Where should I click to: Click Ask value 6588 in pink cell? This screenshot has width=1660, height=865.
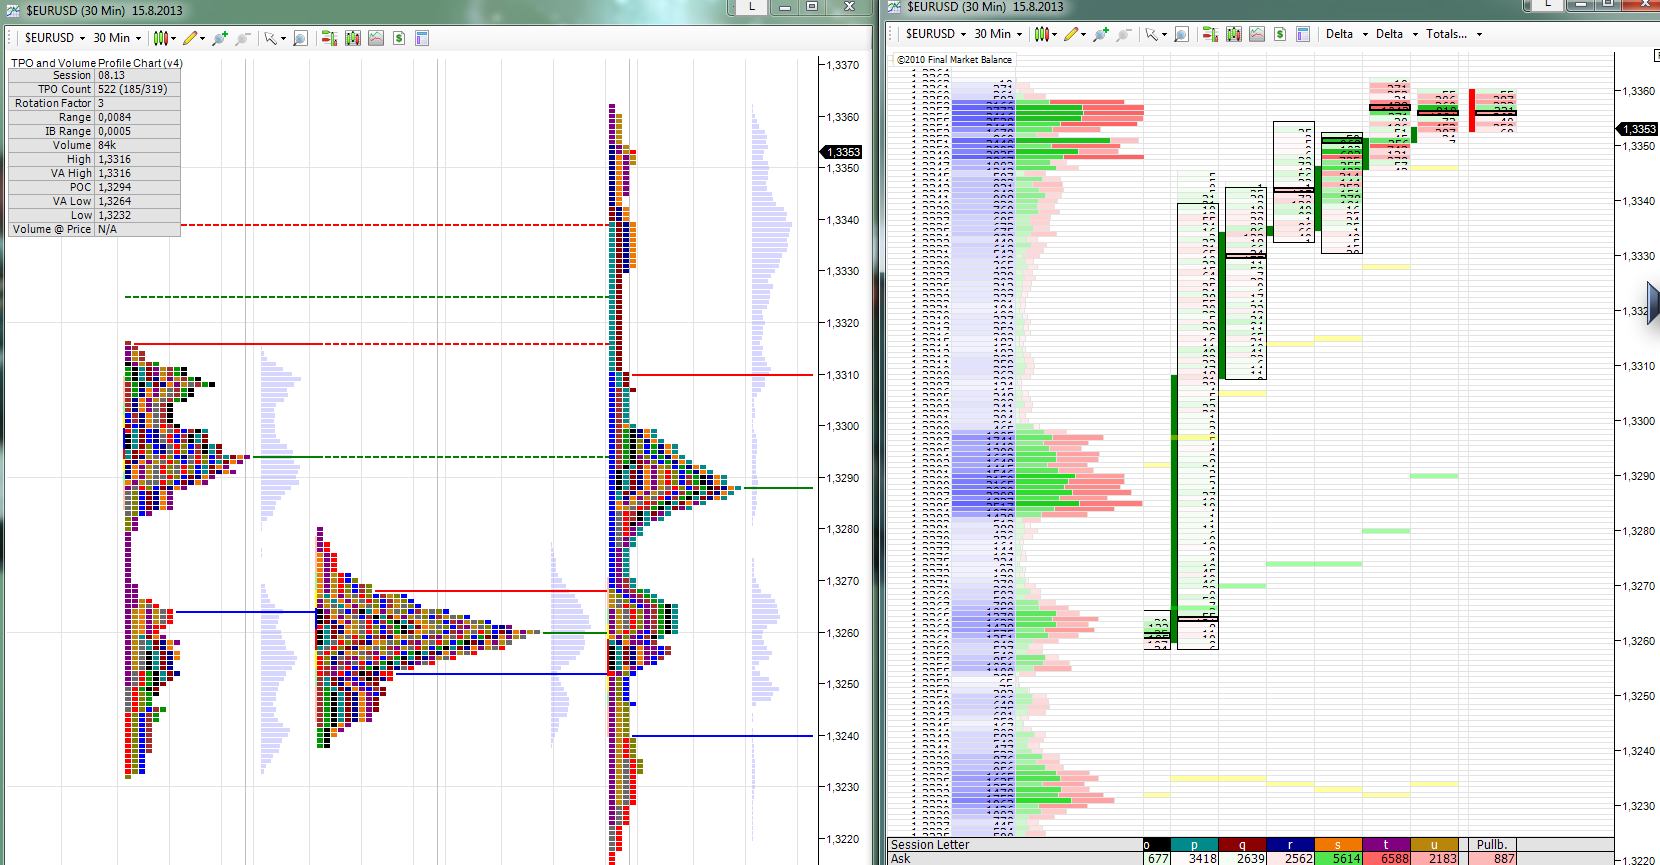[x=1386, y=858]
